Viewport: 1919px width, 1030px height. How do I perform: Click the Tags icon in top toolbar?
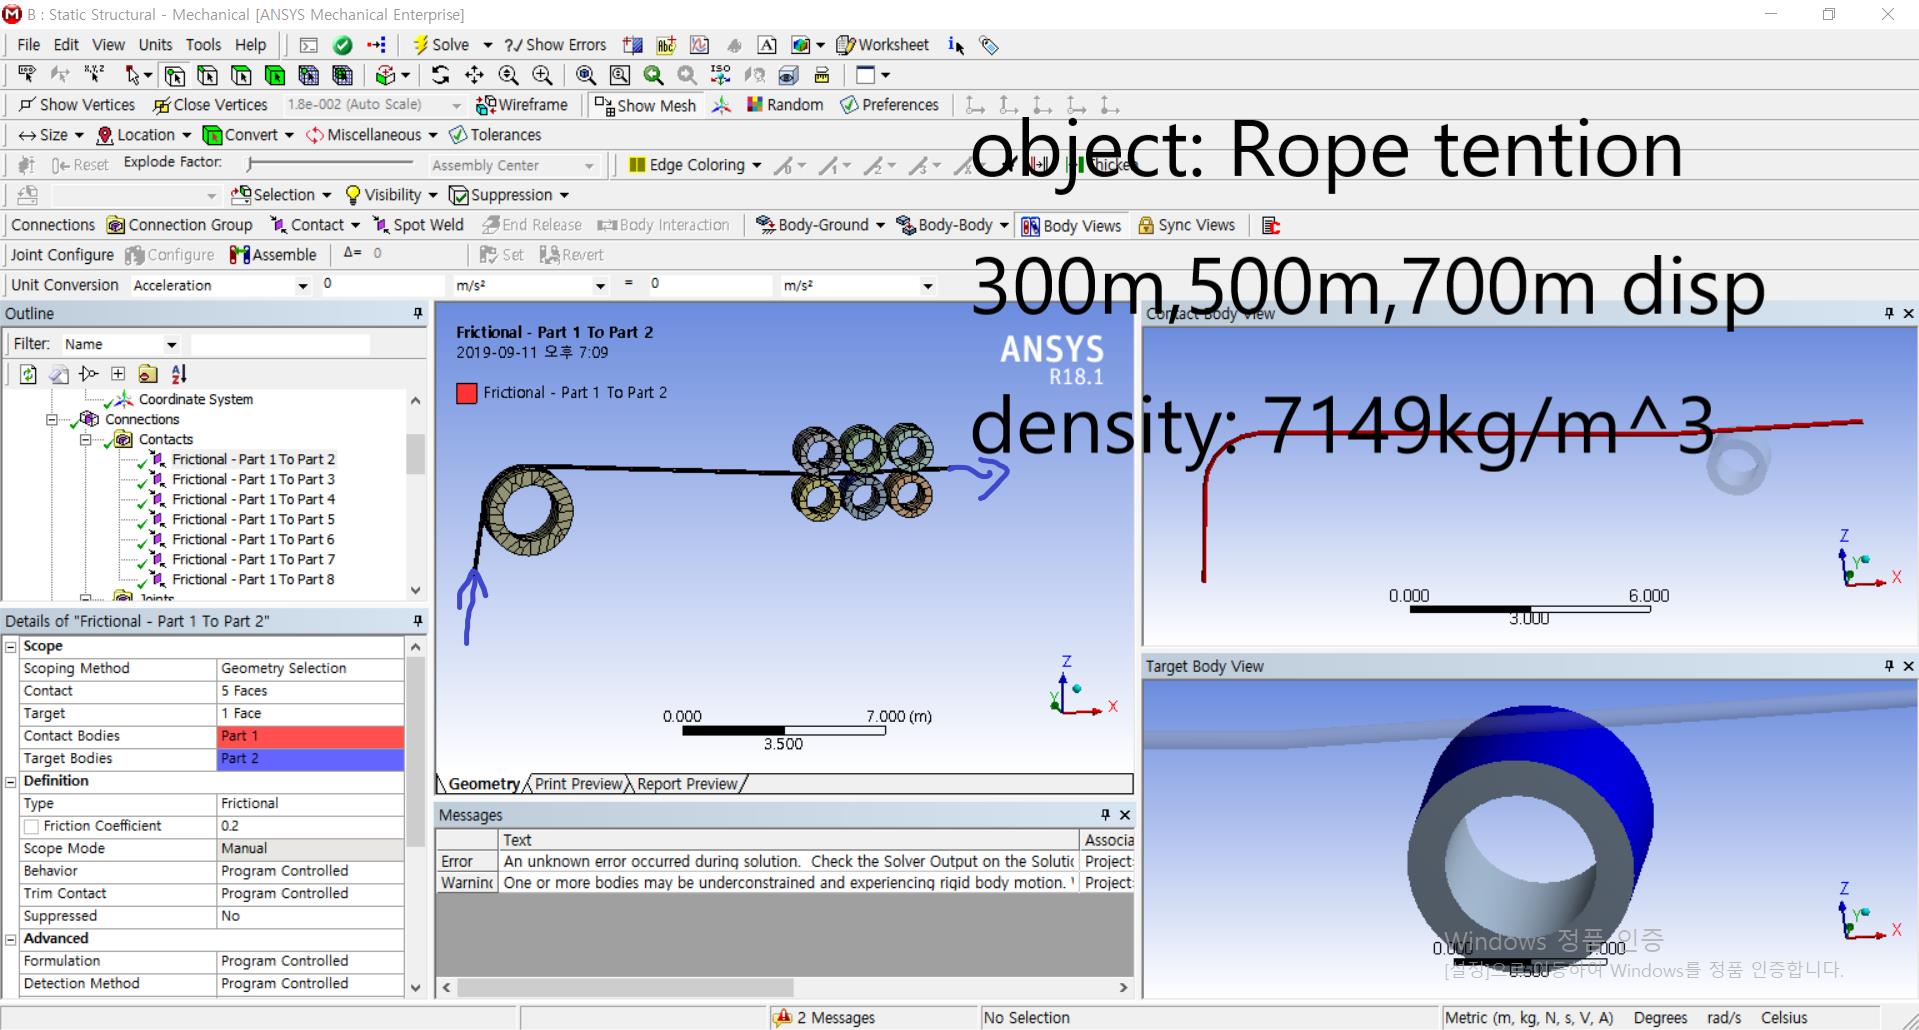pyautogui.click(x=989, y=45)
